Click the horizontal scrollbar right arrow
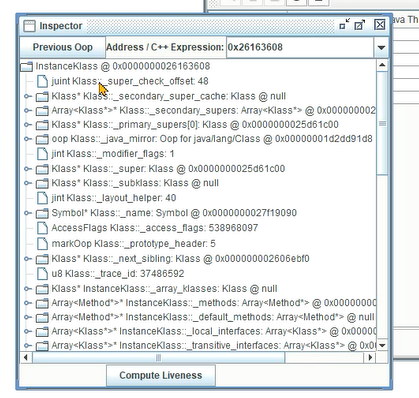This screenshot has height=398, width=419. 370,358
